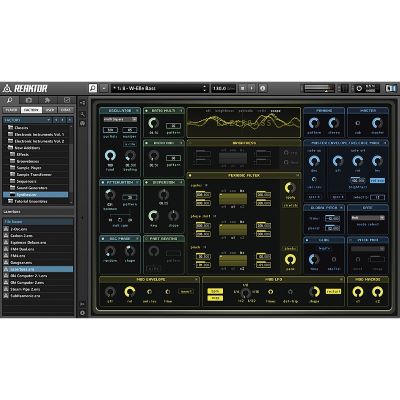400x400 pixels.
Task: Click the round icon under side strip magnifier
Action: coord(83,123)
